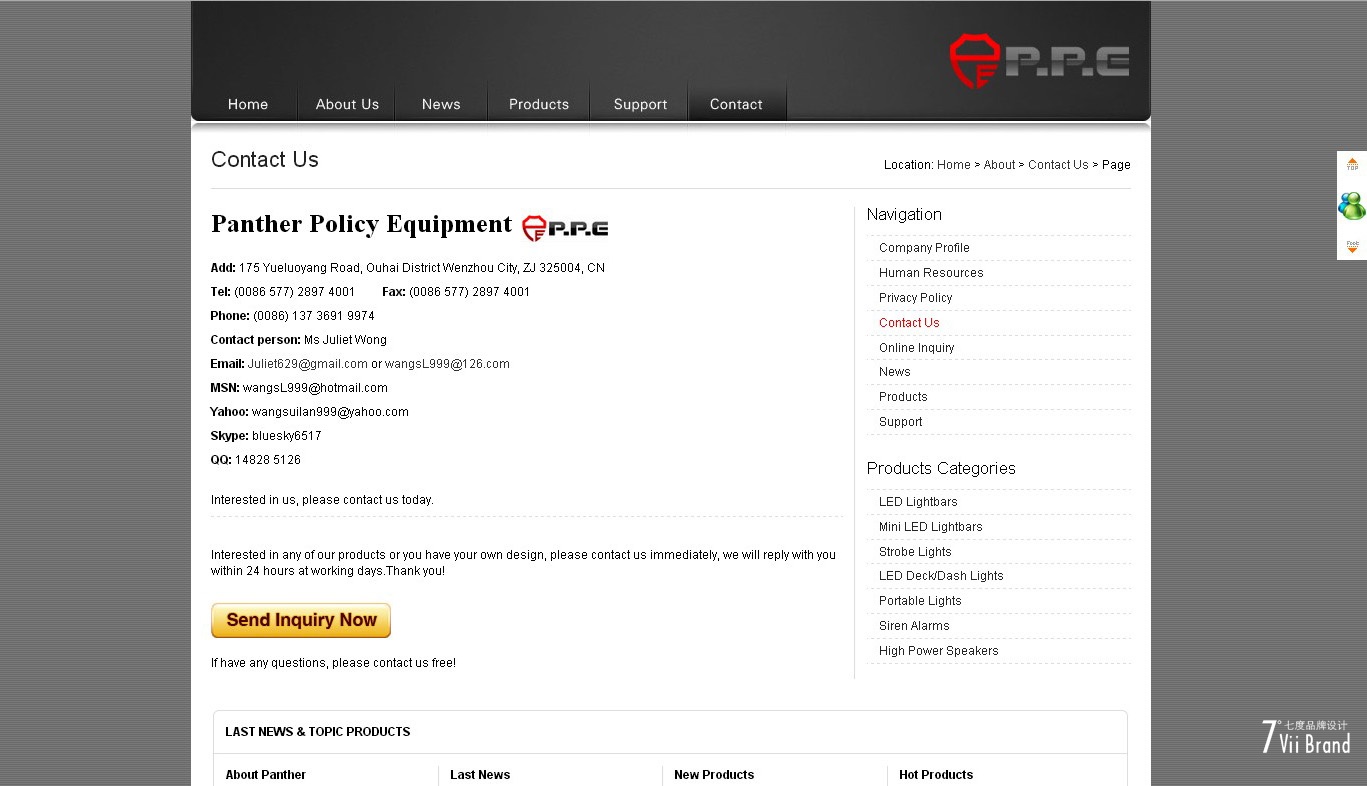The image size is (1367, 786).
Task: Click the TOP scroll-up arrow icon
Action: [x=1352, y=164]
